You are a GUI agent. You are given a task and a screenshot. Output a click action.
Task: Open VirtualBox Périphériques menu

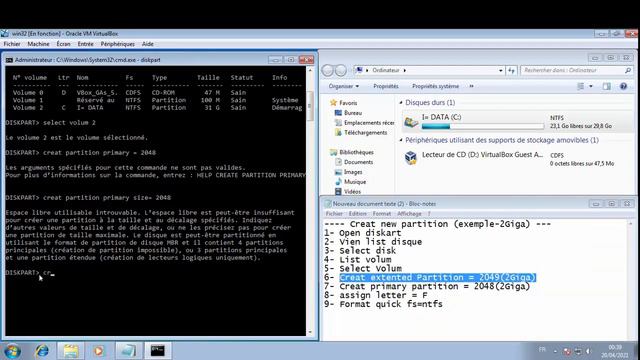[118, 44]
